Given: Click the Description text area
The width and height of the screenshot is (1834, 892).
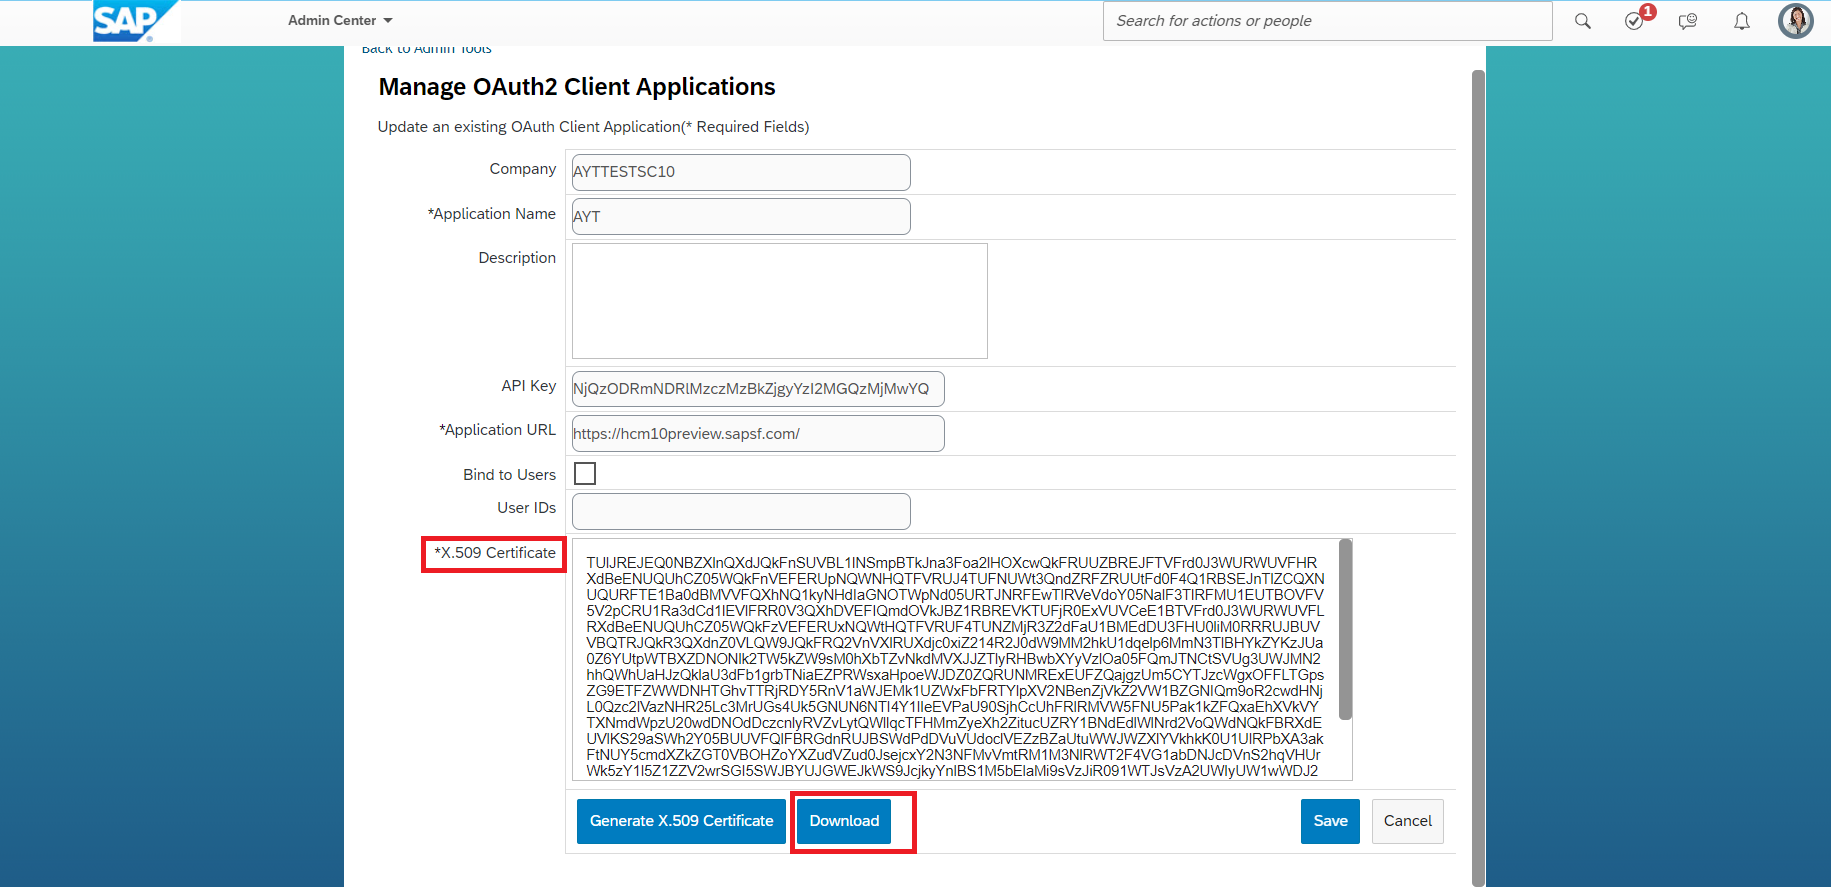Looking at the screenshot, I should click(x=779, y=300).
